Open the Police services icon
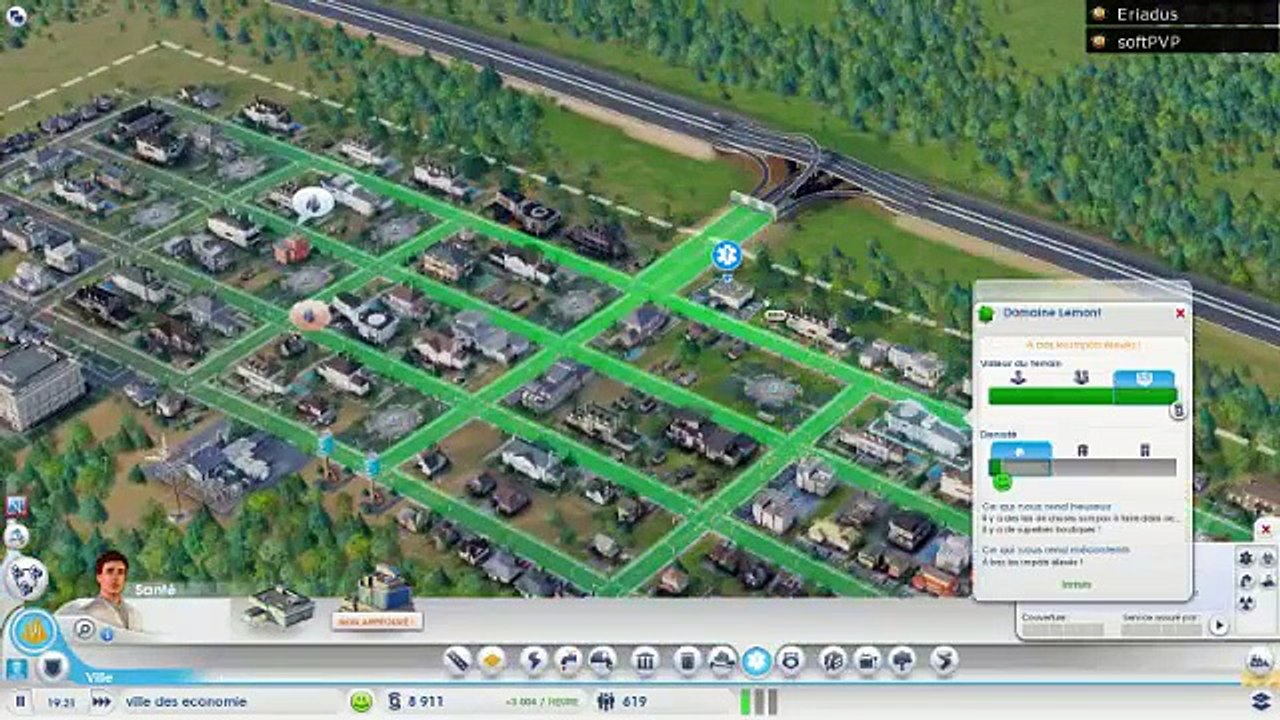The height and width of the screenshot is (720, 1280). point(791,661)
